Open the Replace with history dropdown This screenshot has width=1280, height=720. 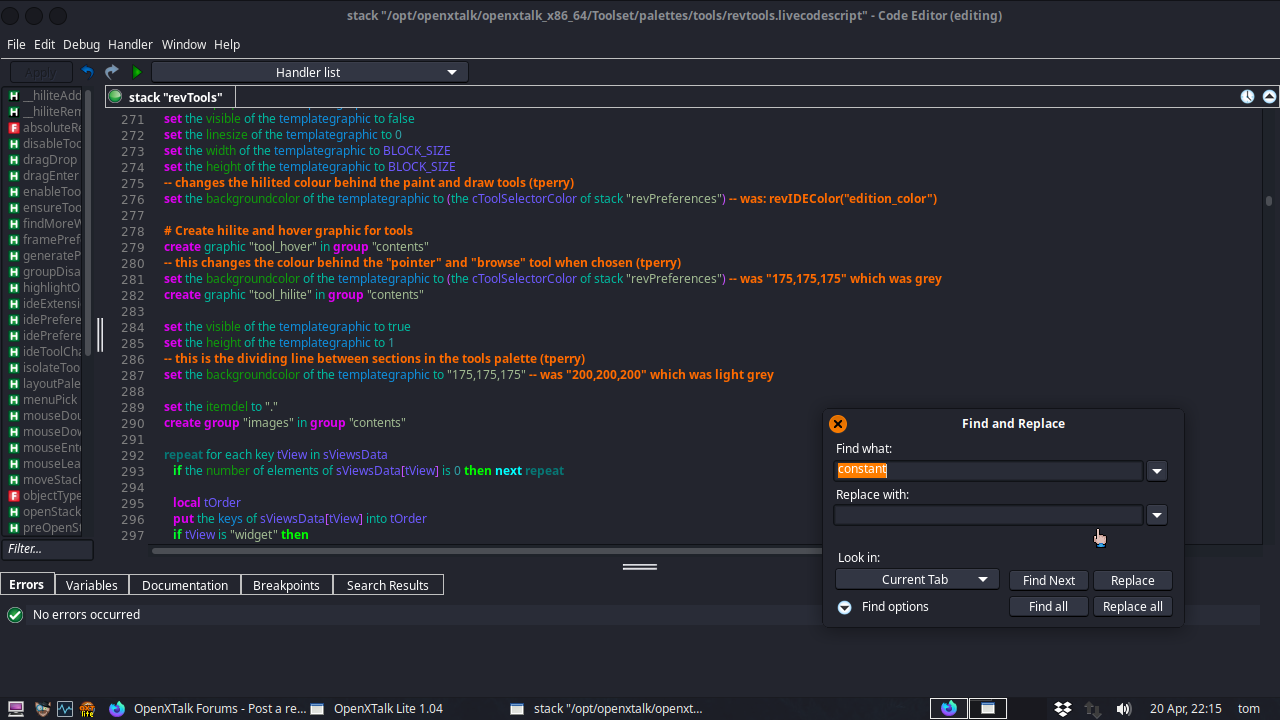click(1157, 515)
